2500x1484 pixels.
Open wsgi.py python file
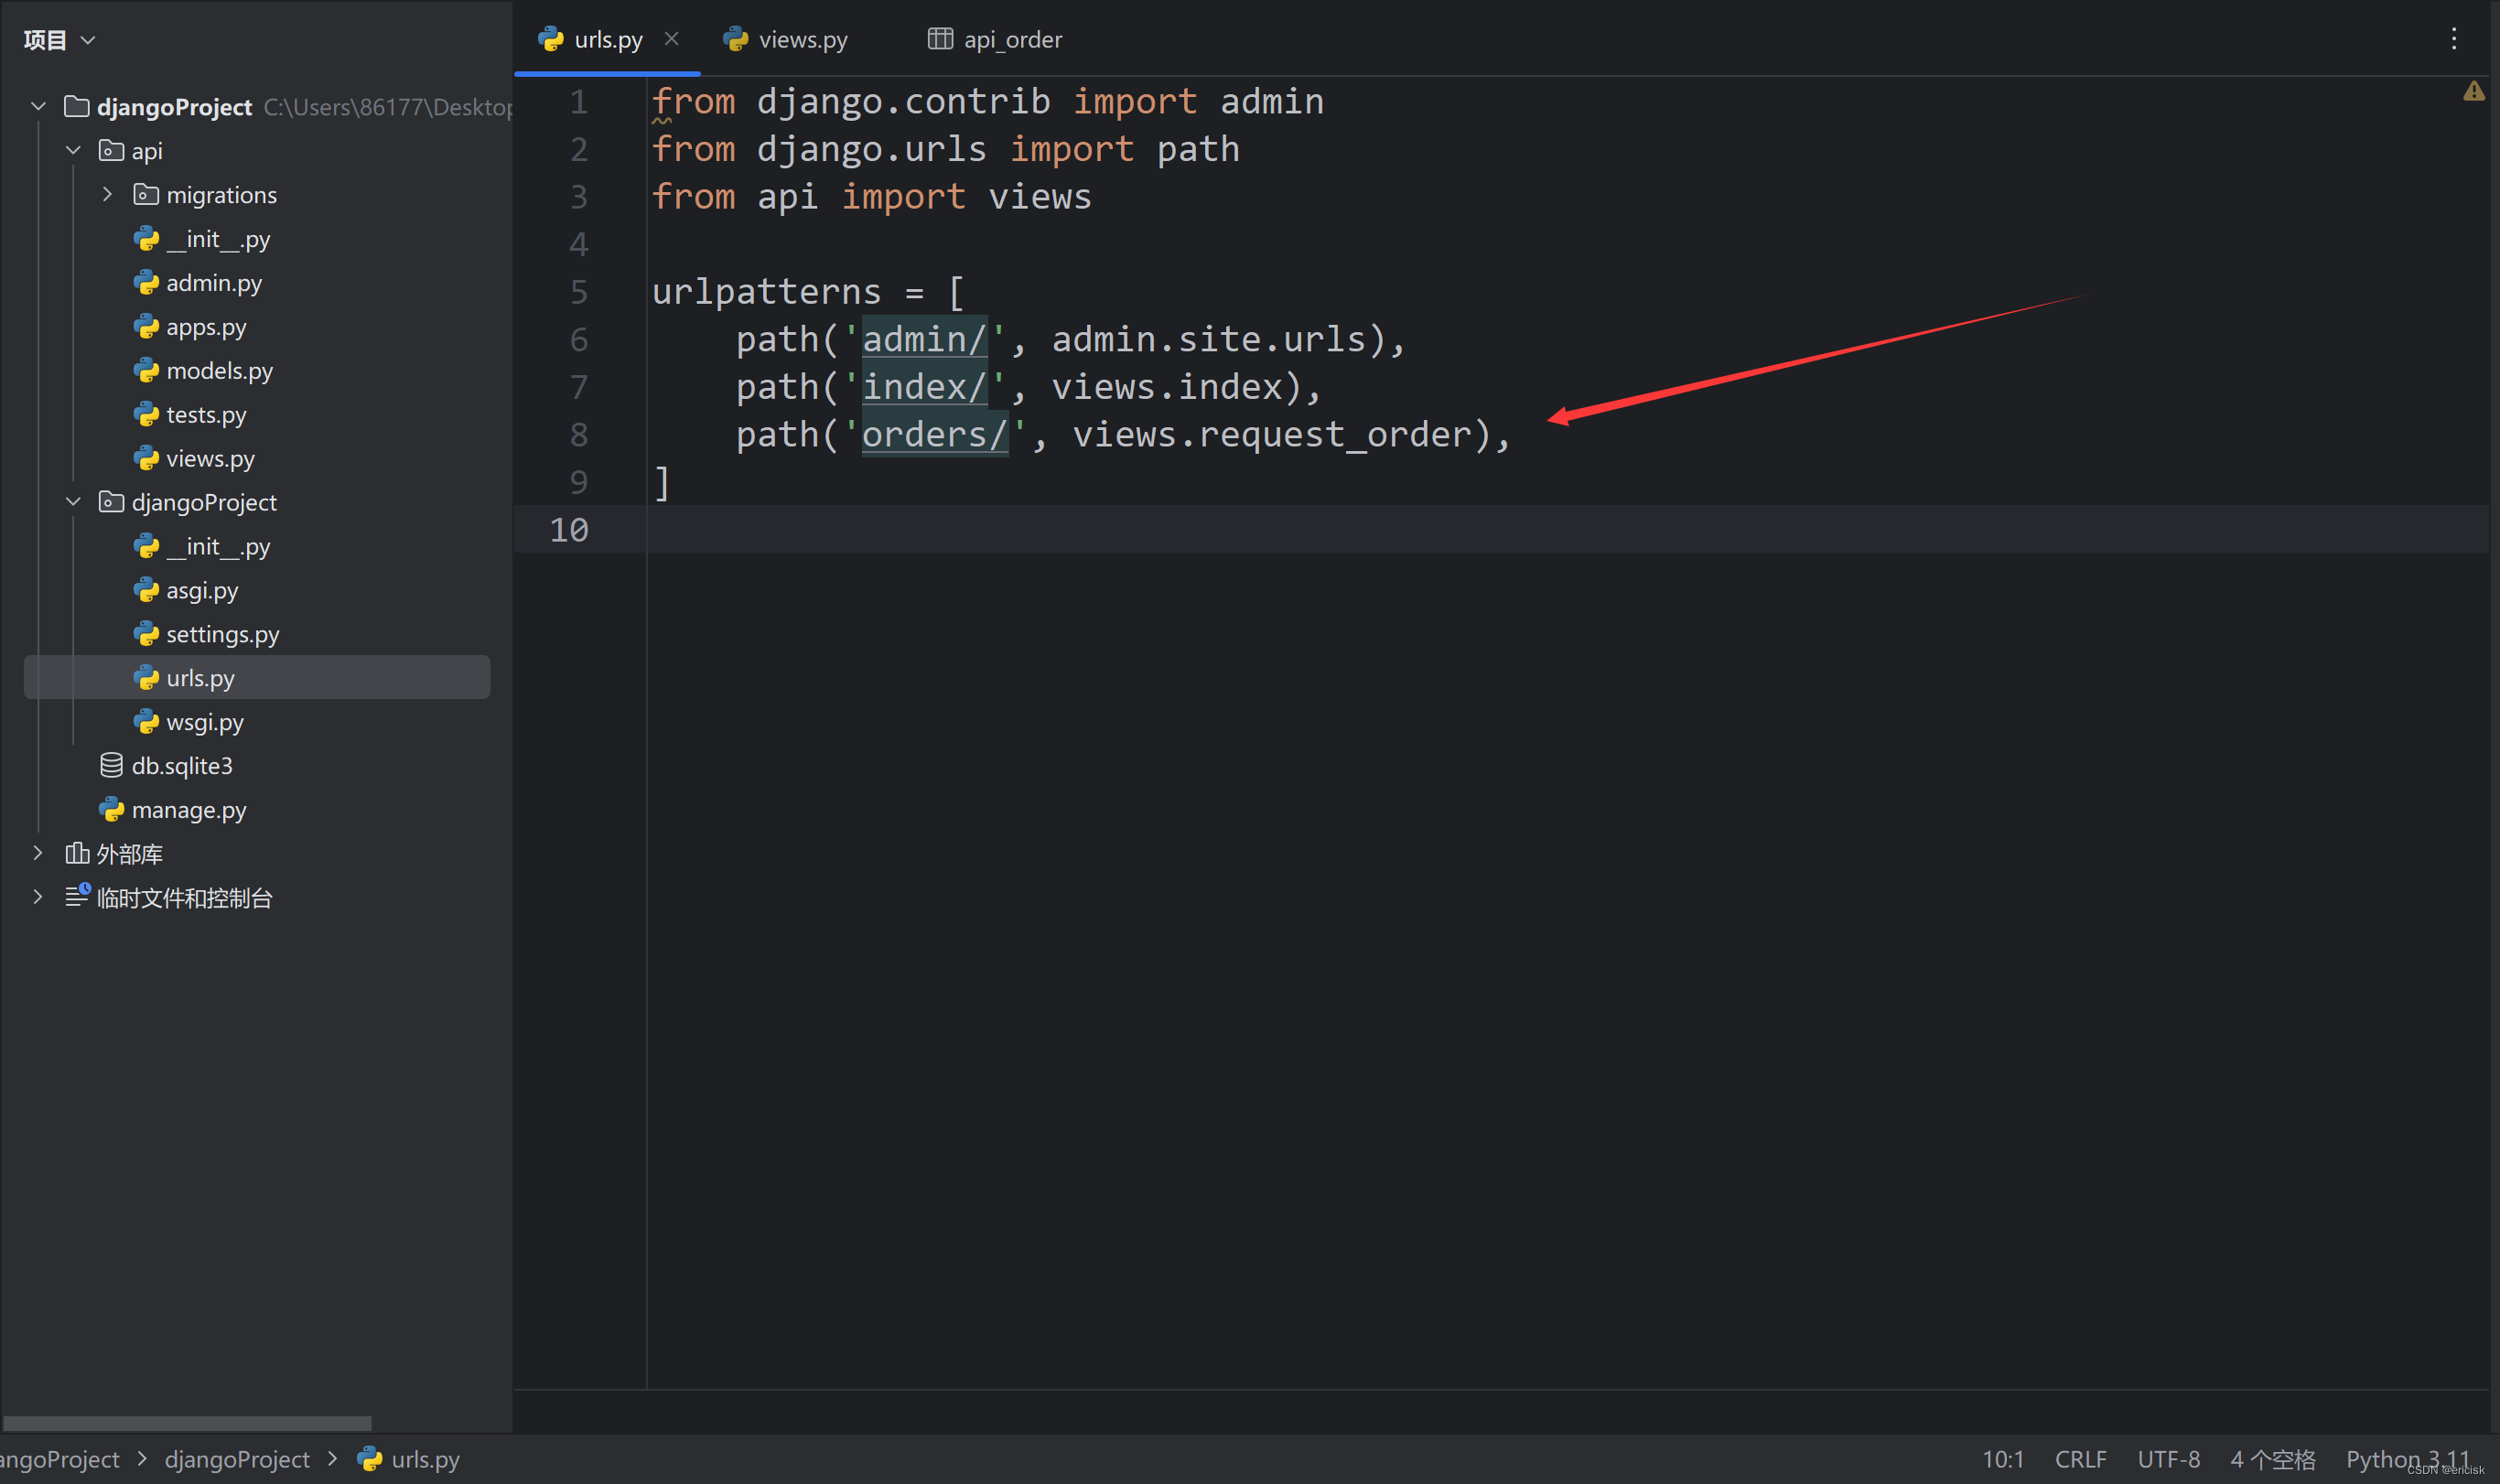pos(204,722)
